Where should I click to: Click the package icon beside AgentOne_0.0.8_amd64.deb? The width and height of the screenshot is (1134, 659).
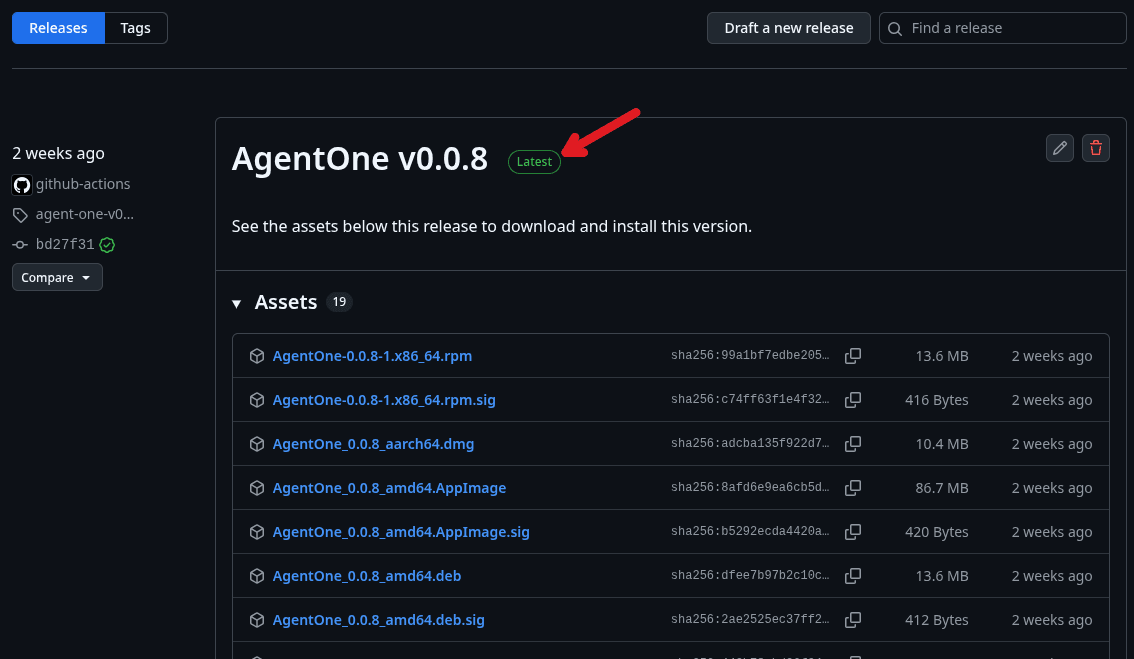(257, 575)
